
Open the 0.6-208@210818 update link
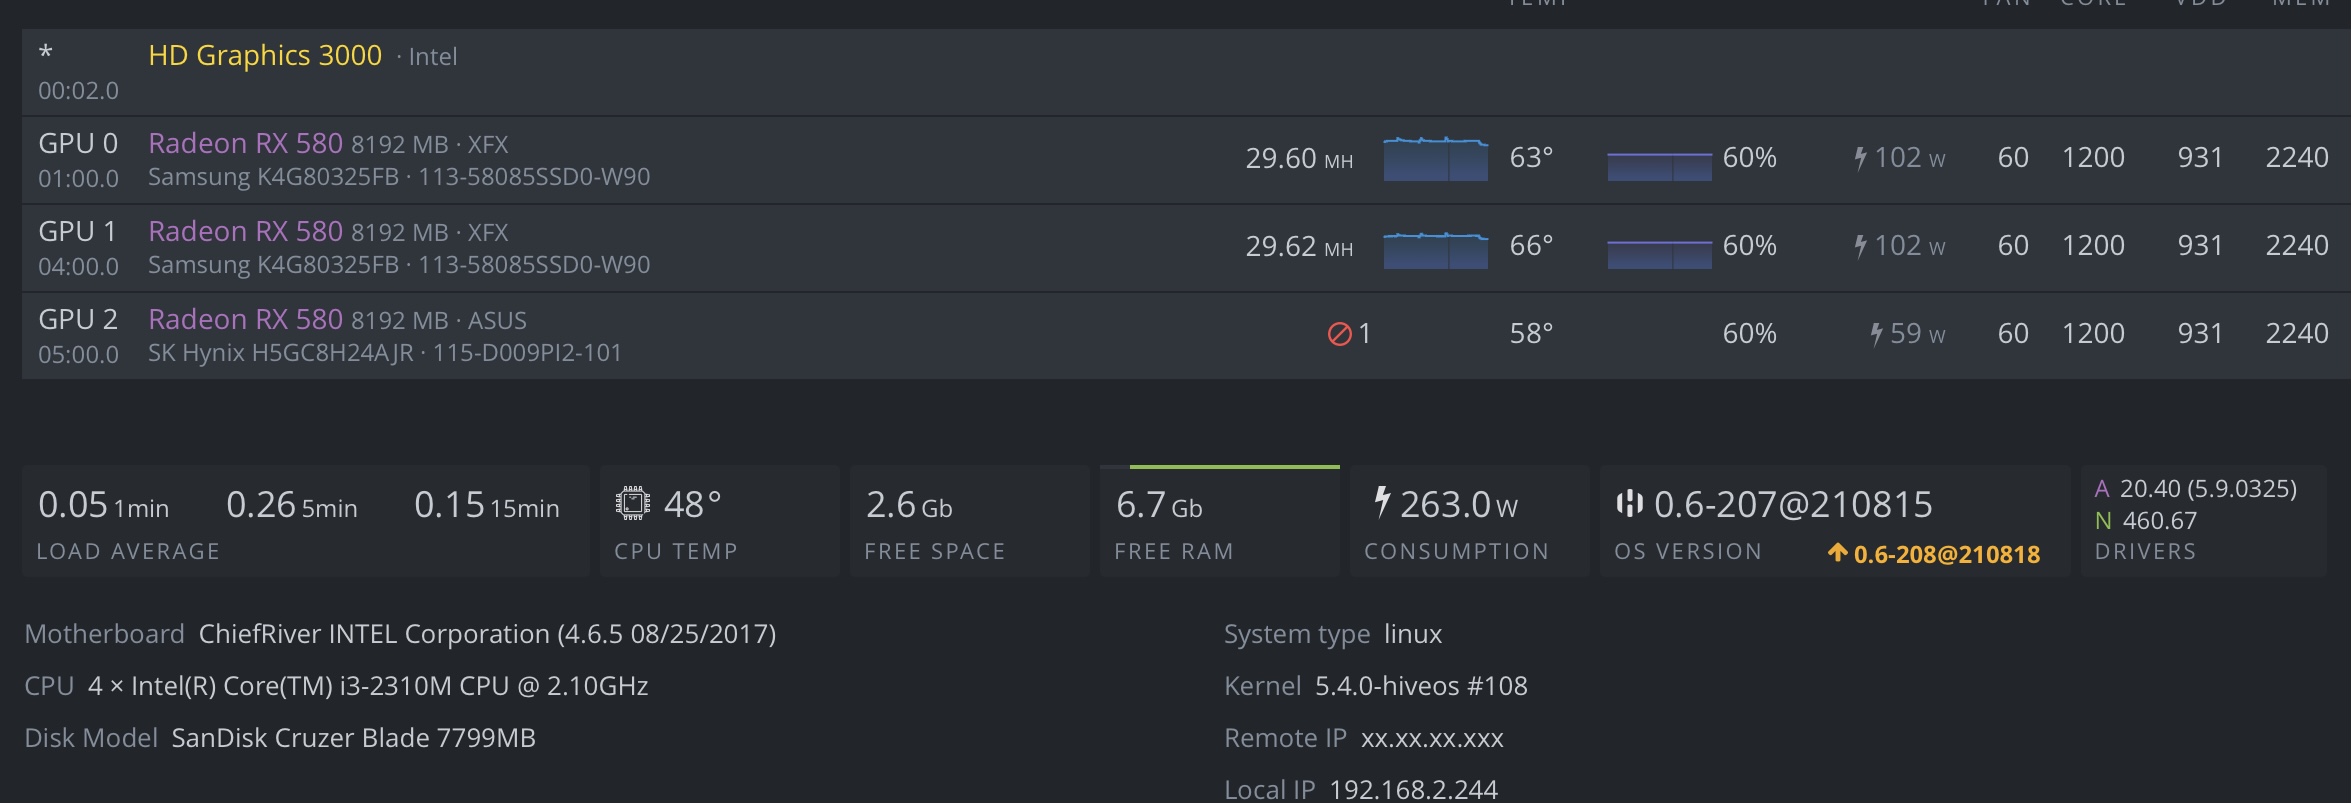point(1946,554)
